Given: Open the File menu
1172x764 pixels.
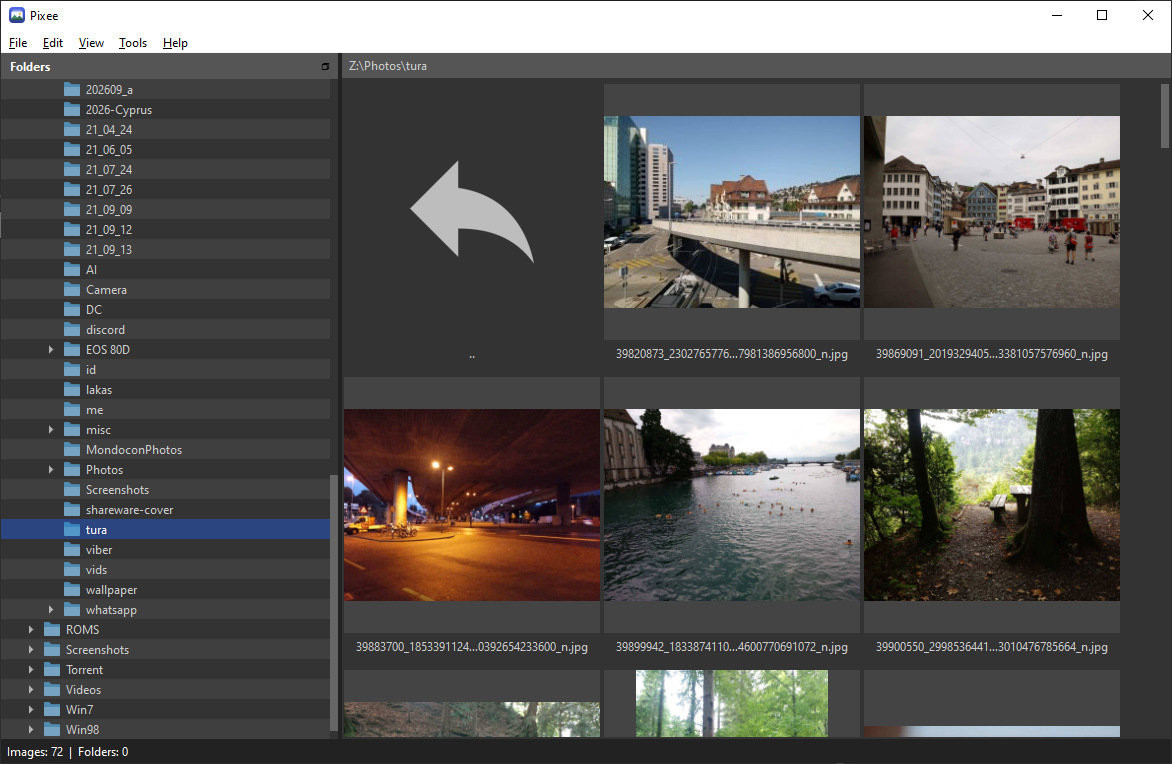Looking at the screenshot, I should point(18,43).
